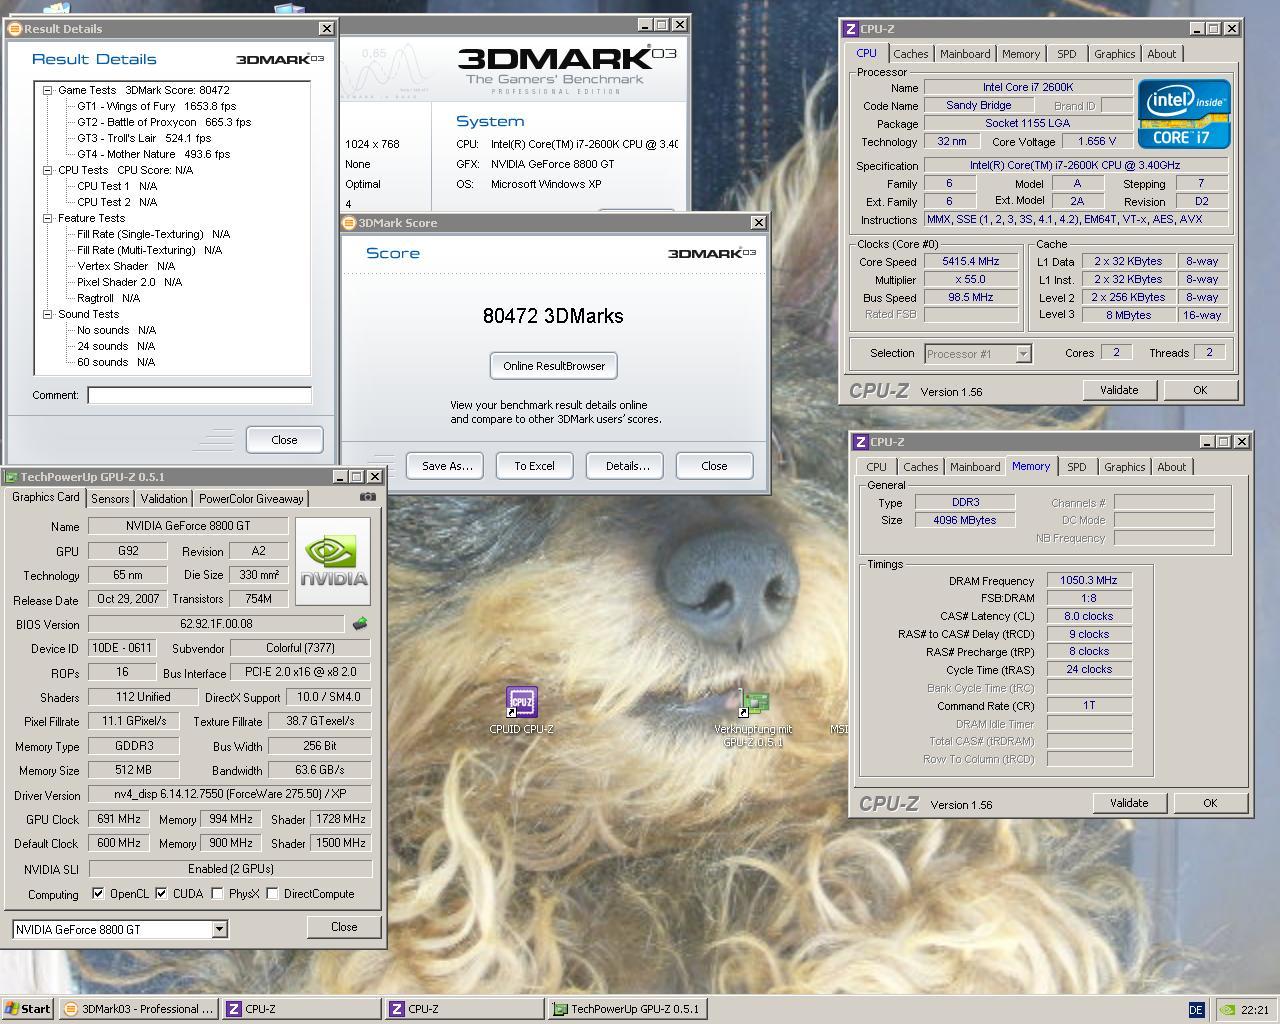
Task: Click the Intel Core i7 logo in CPU-Z
Action: [1184, 114]
